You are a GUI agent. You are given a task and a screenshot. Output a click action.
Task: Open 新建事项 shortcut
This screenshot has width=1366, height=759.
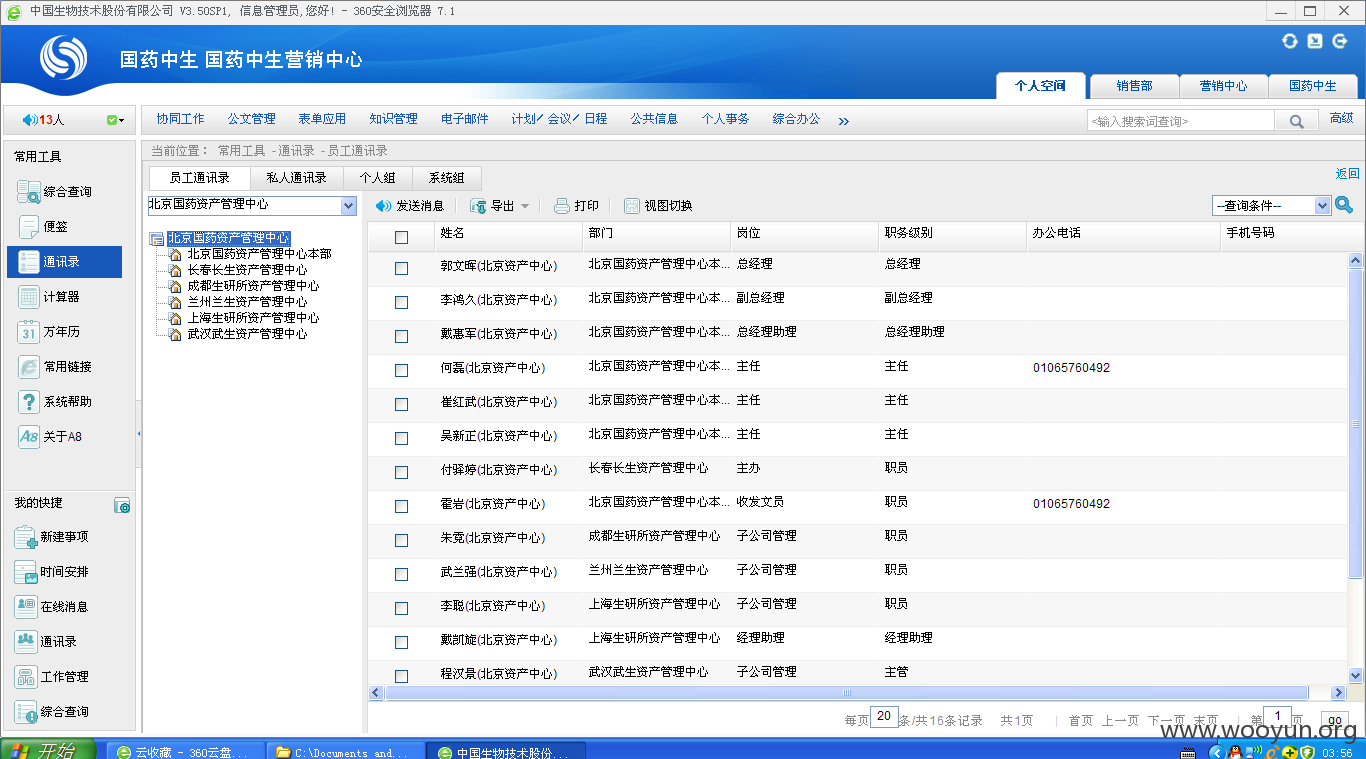[52, 537]
